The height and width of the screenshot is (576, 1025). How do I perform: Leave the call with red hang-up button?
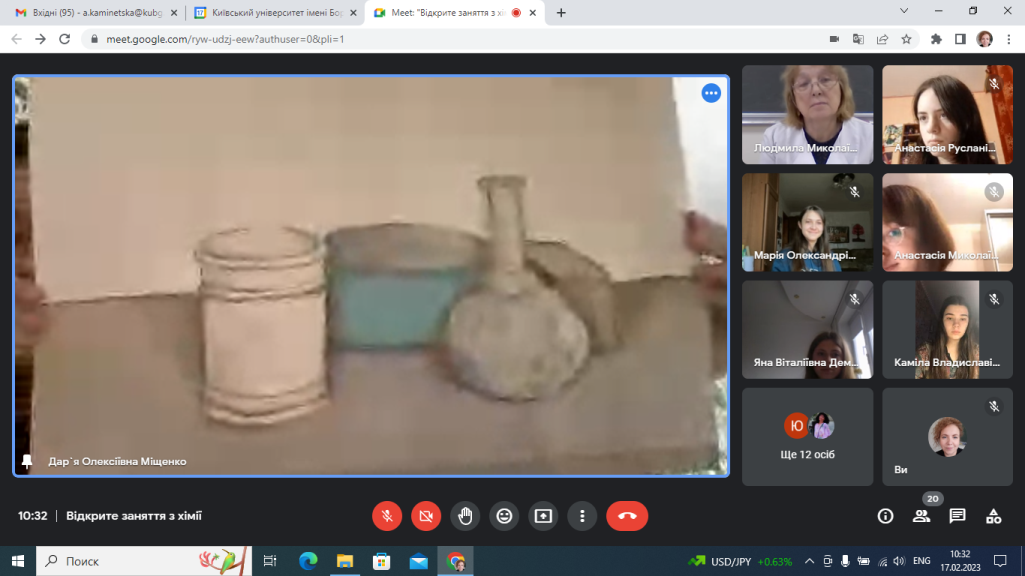pos(627,516)
